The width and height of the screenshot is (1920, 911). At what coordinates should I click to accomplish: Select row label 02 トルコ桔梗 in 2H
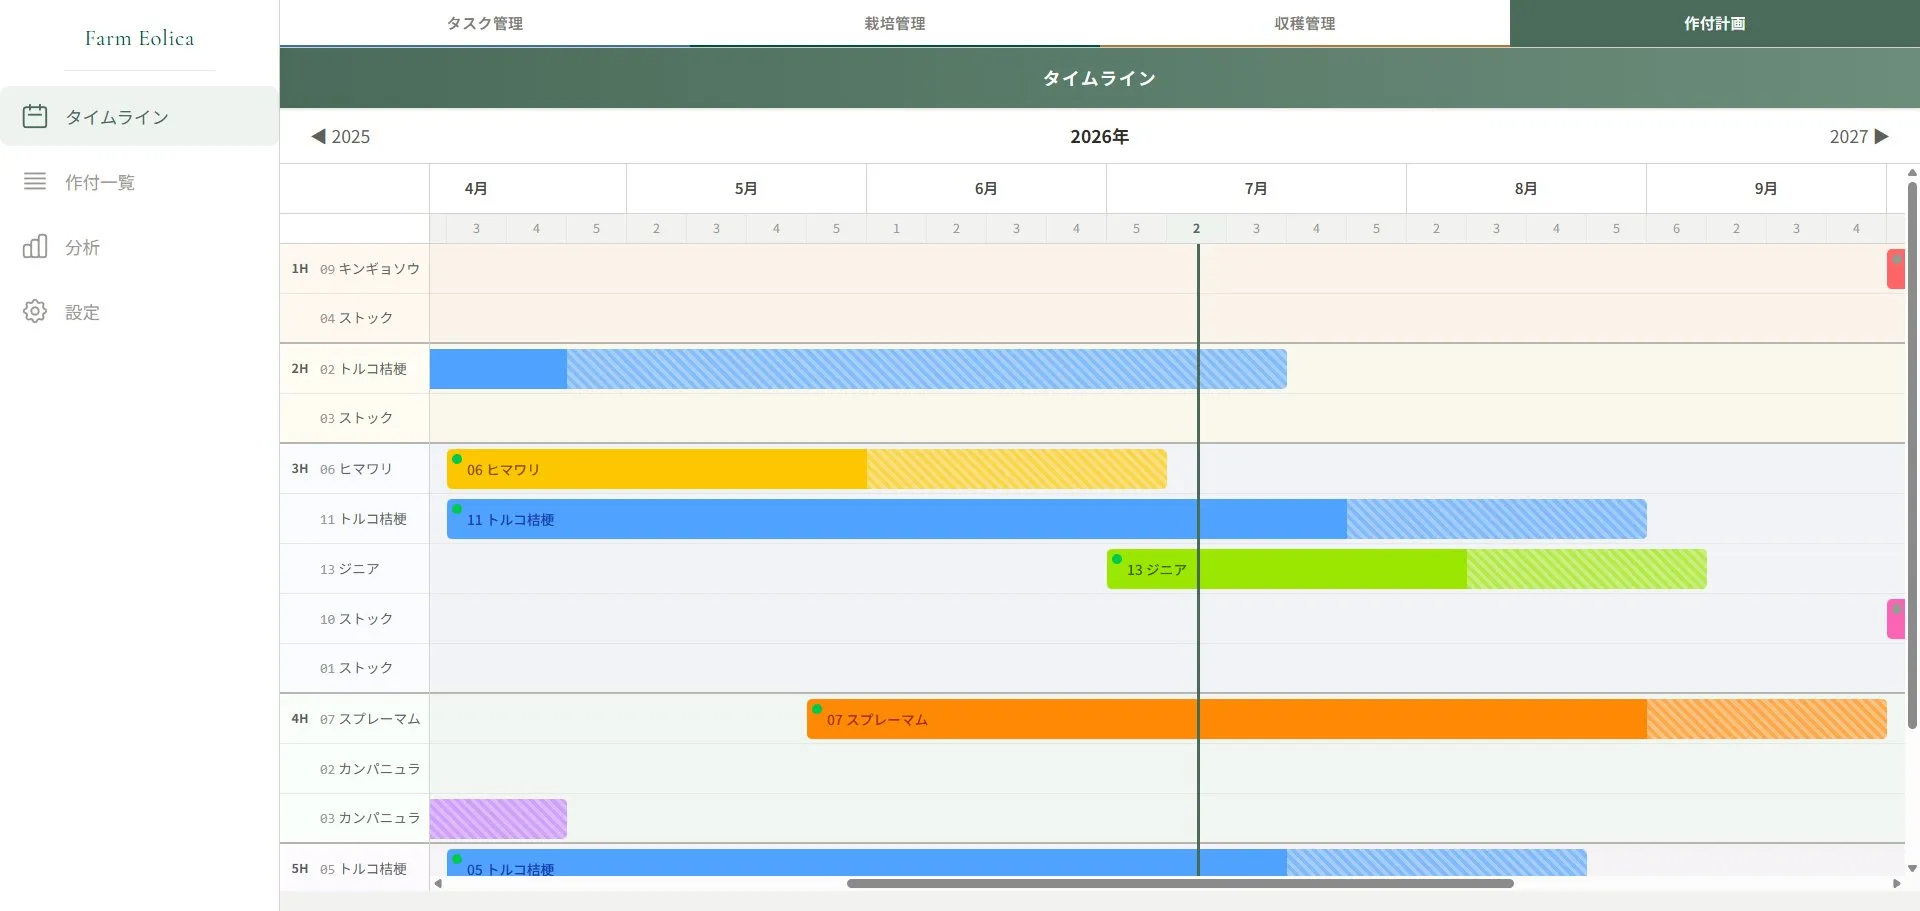tap(363, 369)
